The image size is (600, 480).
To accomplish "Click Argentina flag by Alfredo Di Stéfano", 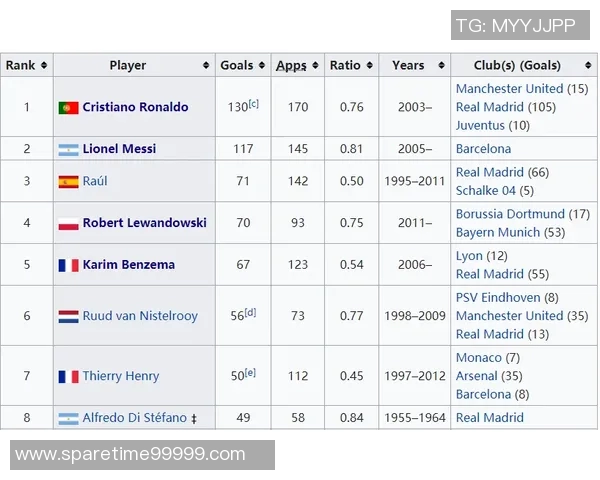I will [x=68, y=418].
